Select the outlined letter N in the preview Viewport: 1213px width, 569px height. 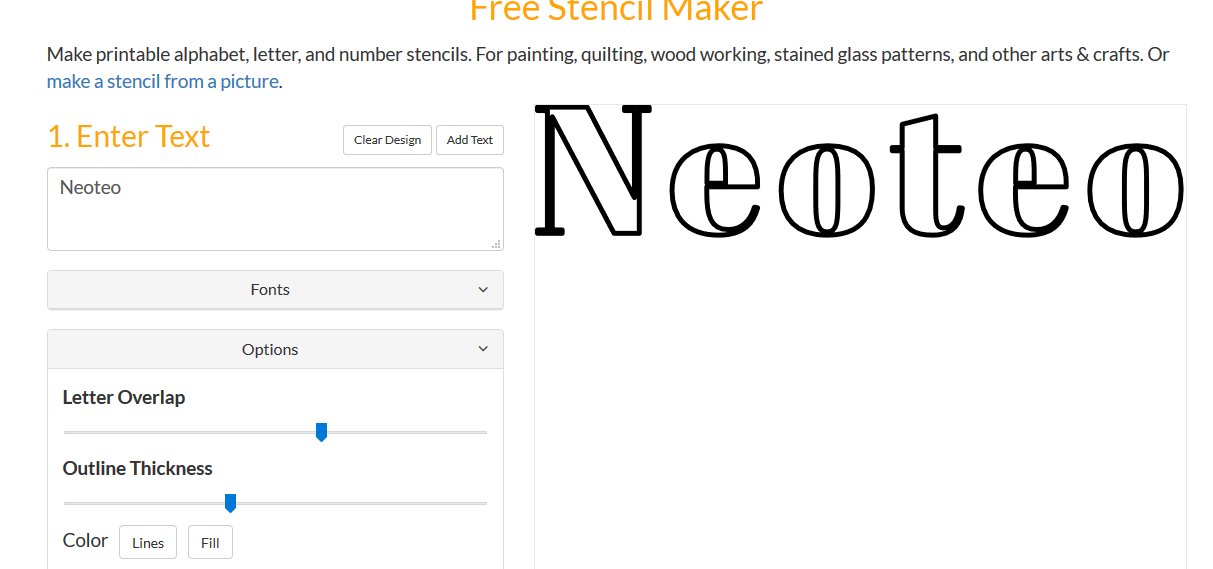click(595, 170)
